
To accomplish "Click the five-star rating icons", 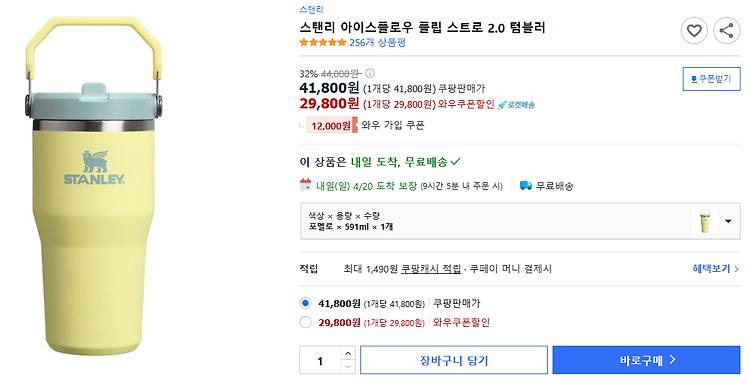I will tap(323, 43).
